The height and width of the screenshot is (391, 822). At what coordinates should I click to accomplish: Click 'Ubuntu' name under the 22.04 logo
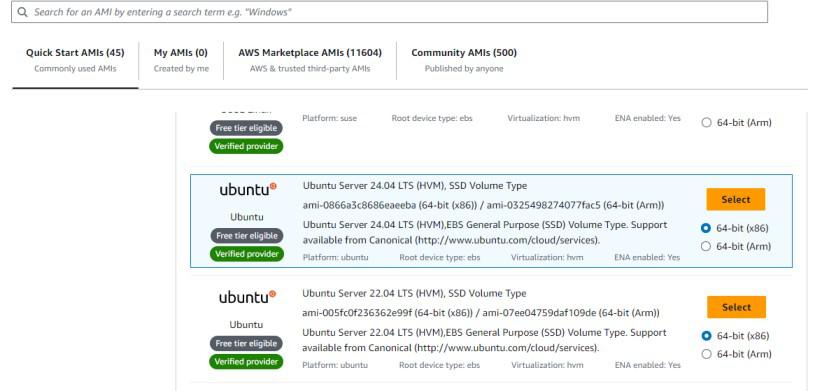[246, 324]
